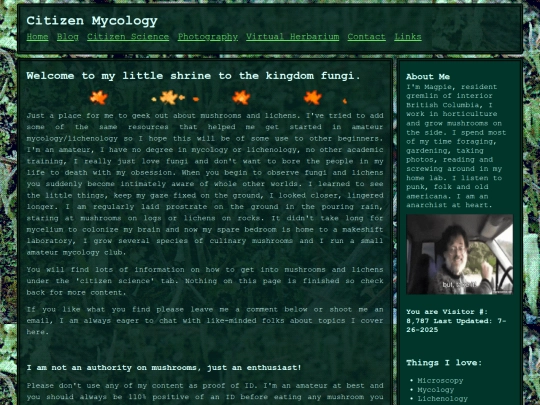Screen dimensions: 540x405
Task: Open the Home navigation link
Action: 37,37
